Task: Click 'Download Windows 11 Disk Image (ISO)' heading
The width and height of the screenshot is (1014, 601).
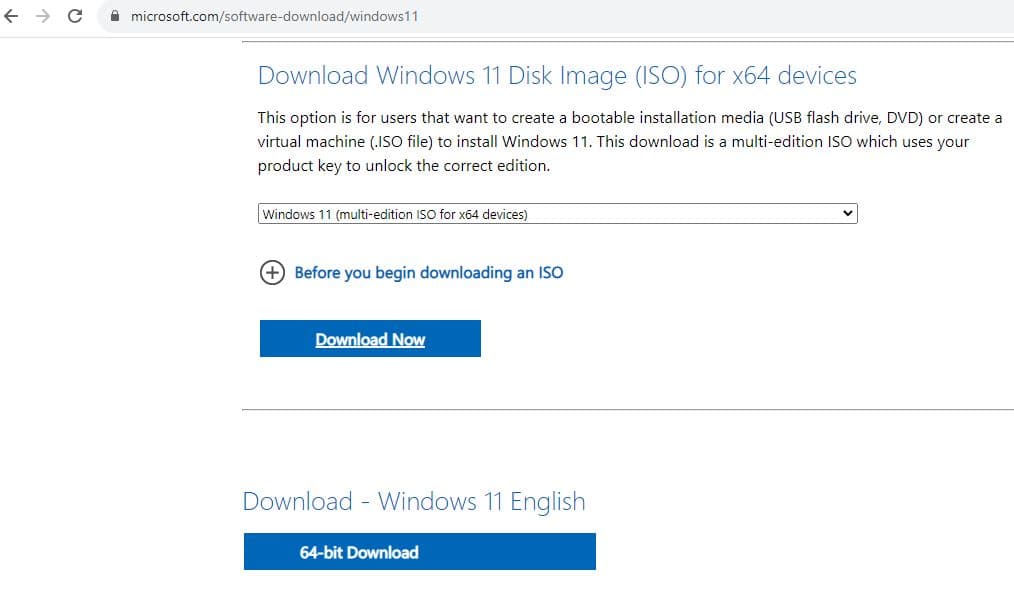Action: pyautogui.click(x=556, y=76)
